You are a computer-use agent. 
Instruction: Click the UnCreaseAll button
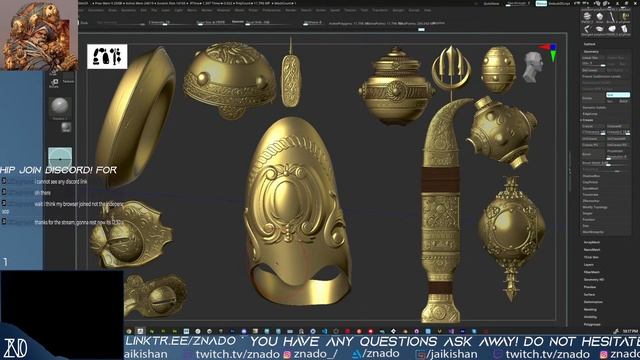(x=617, y=138)
